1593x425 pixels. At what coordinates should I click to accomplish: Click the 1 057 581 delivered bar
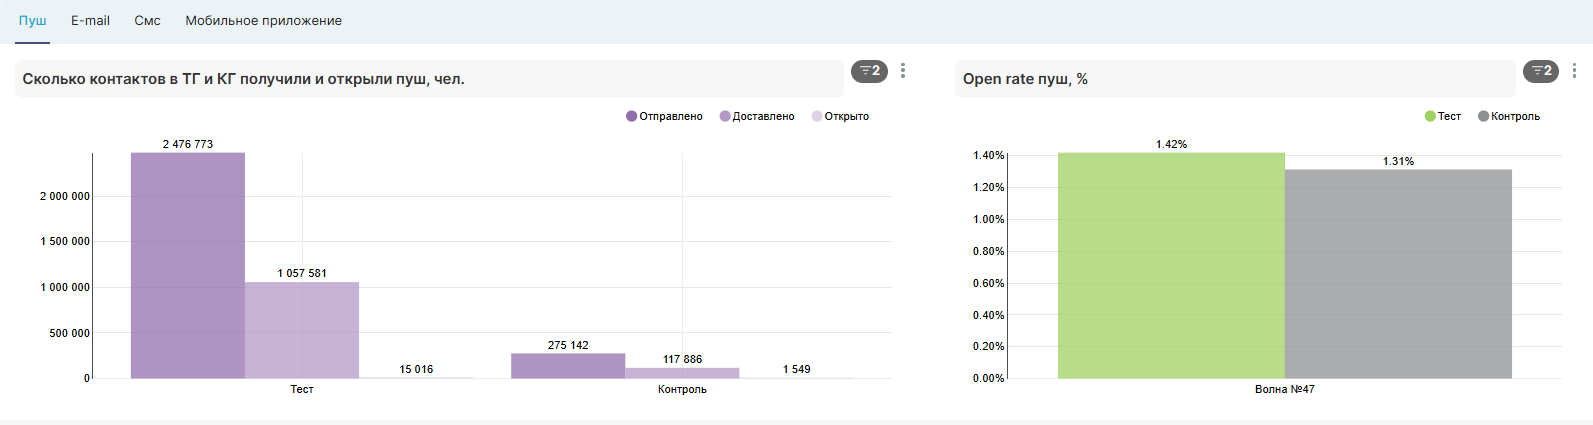(302, 330)
